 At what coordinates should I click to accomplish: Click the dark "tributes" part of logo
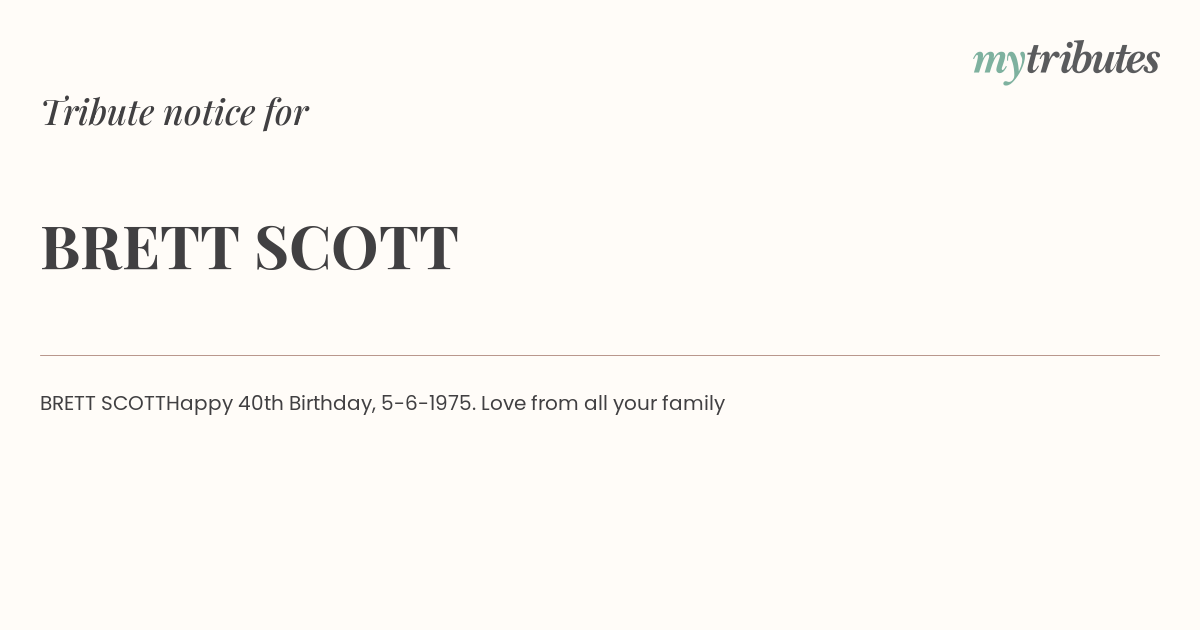(x=1092, y=59)
